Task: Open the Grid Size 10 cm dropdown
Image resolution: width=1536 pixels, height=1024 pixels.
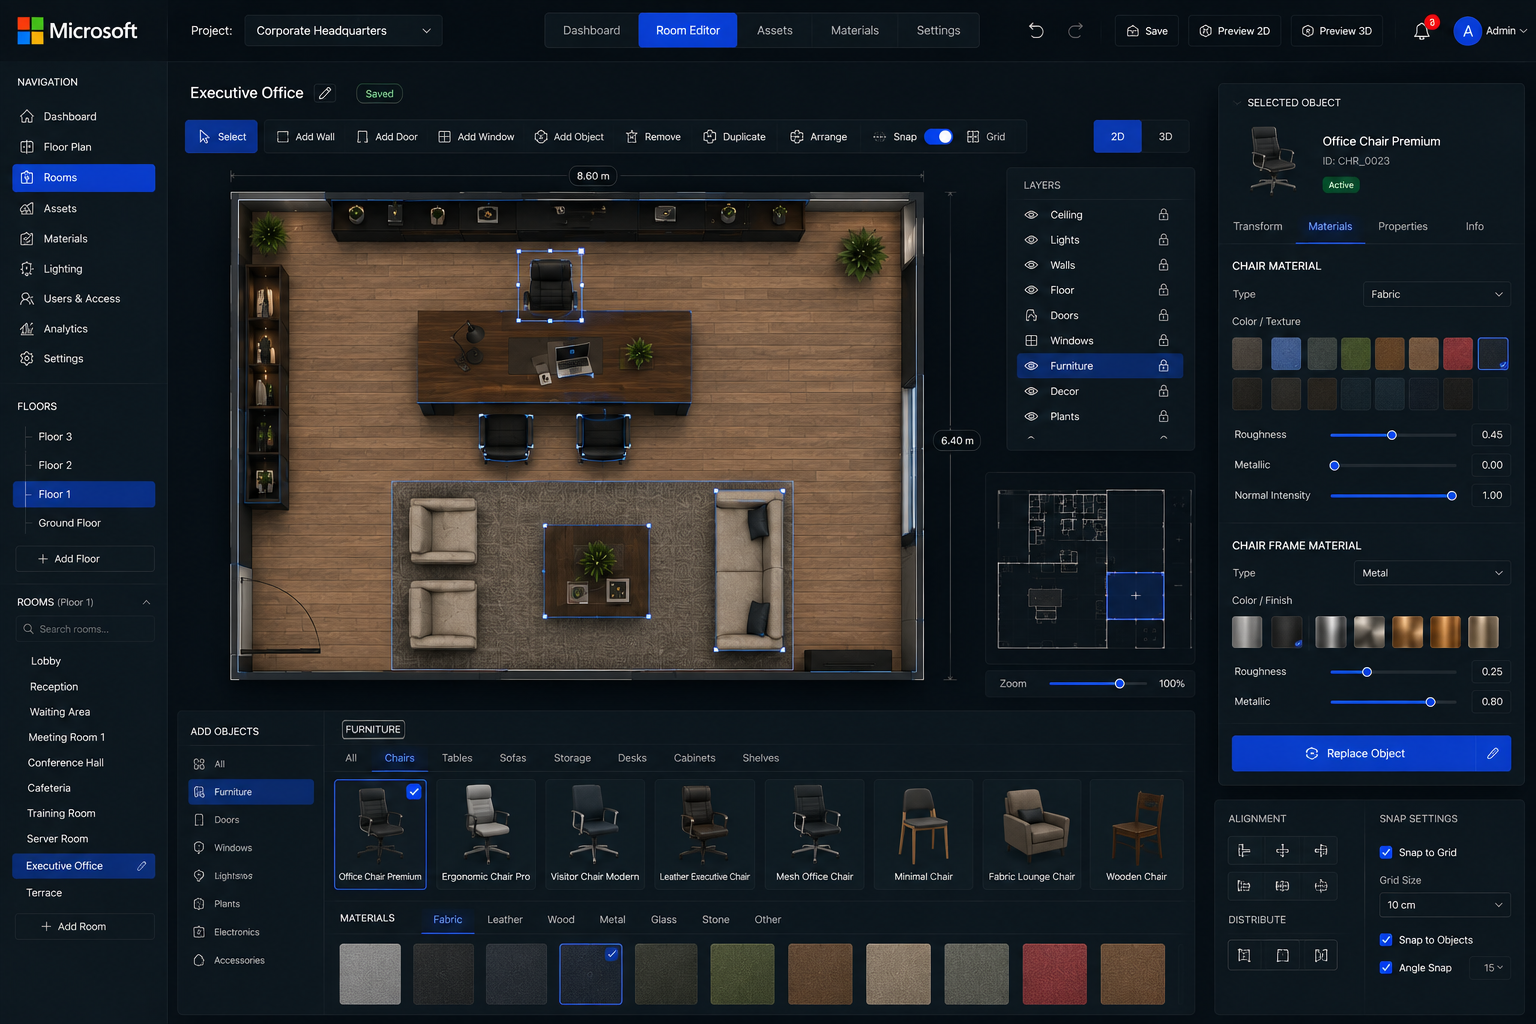Action: [x=1445, y=905]
